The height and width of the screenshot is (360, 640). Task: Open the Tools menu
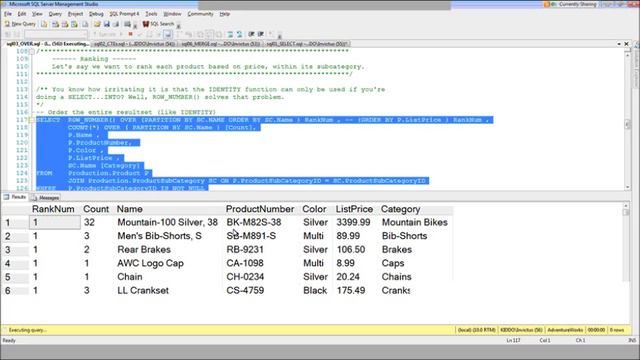tap(151, 14)
